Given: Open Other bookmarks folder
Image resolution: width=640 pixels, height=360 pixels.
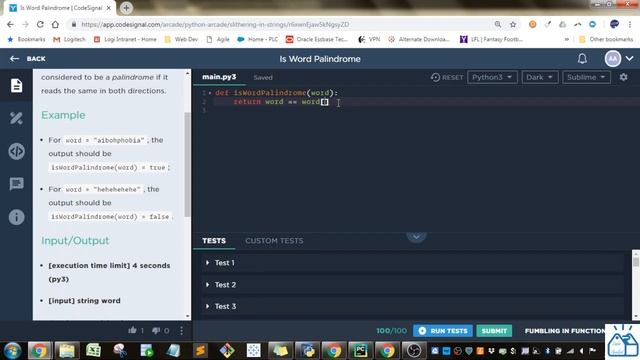Looking at the screenshot, I should (606, 39).
